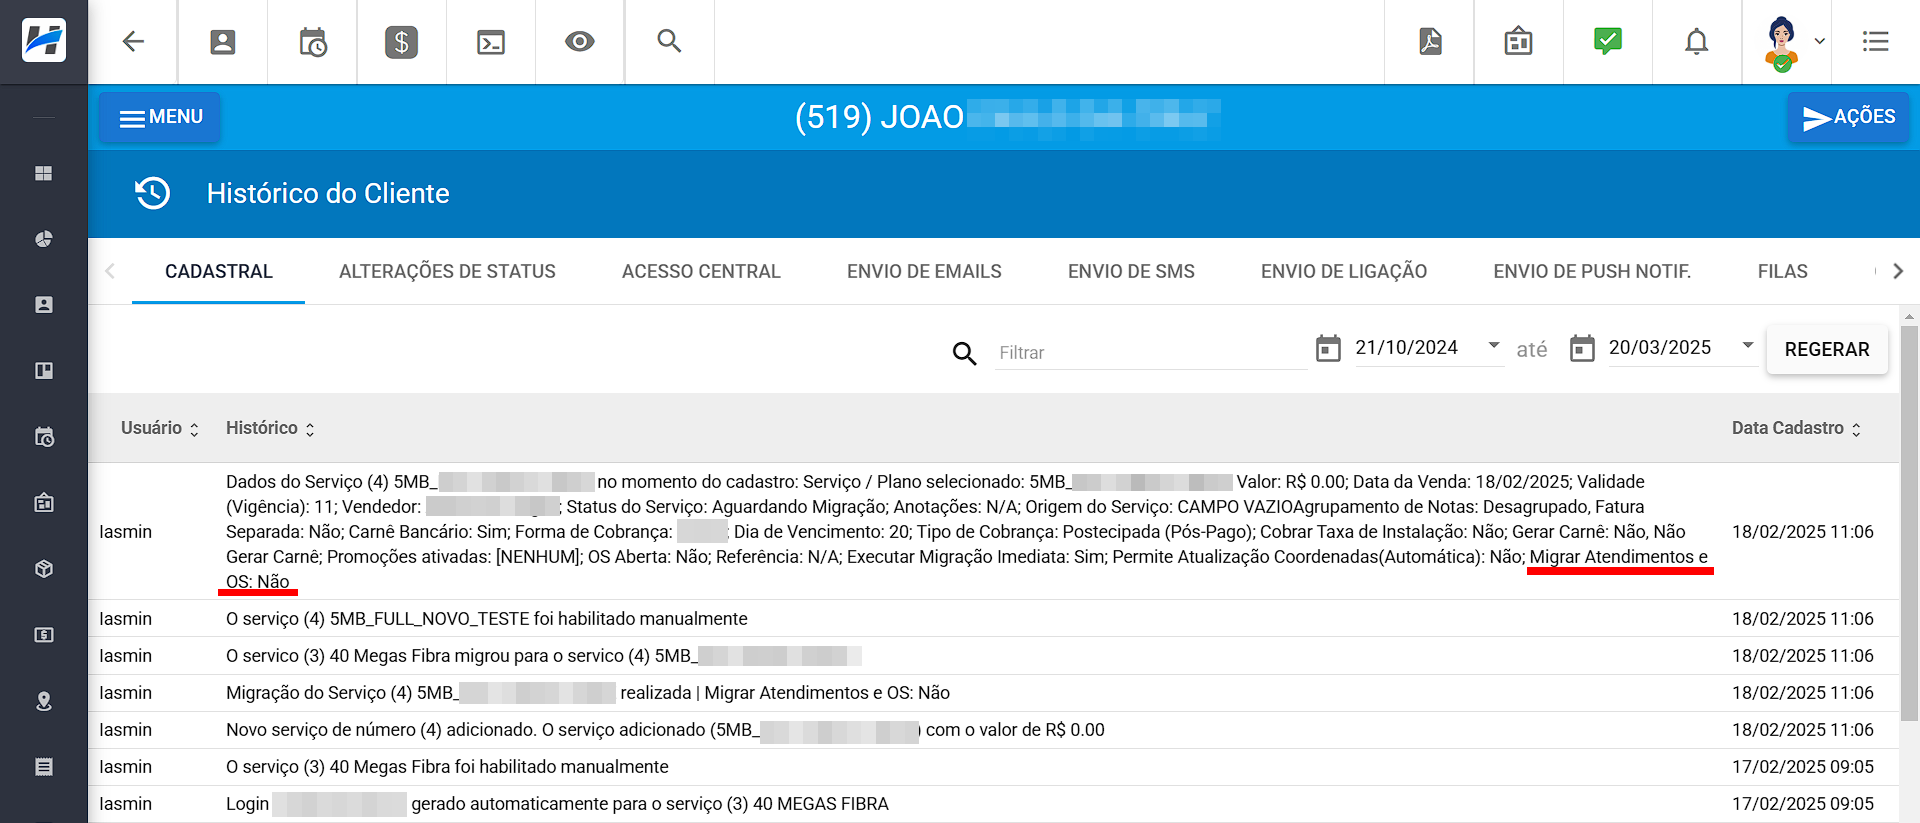
Task: Select the Login gerado automaticamente row
Action: pos(993,804)
